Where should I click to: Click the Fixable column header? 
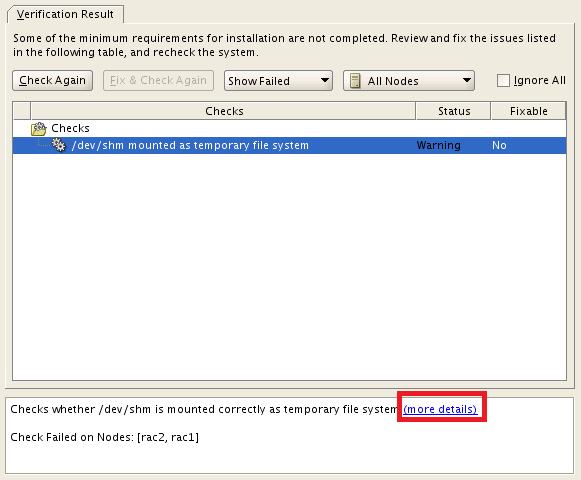pos(528,111)
